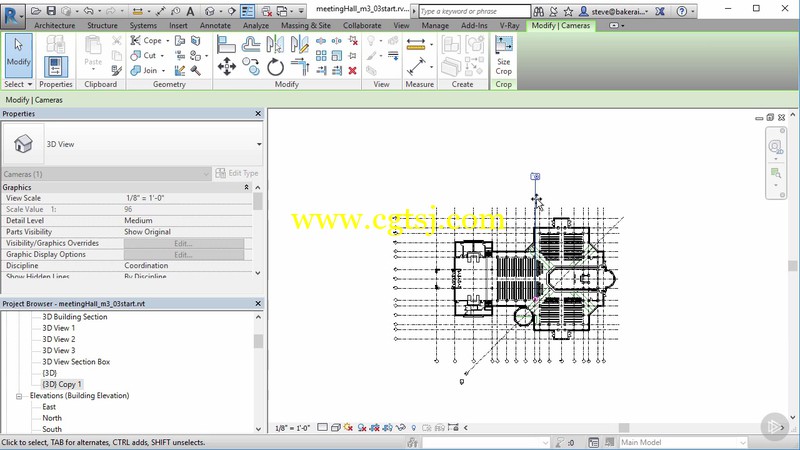Viewport: 800px width, 450px height.
Task: Click the red X Delete tool
Action: pyautogui.click(x=353, y=71)
